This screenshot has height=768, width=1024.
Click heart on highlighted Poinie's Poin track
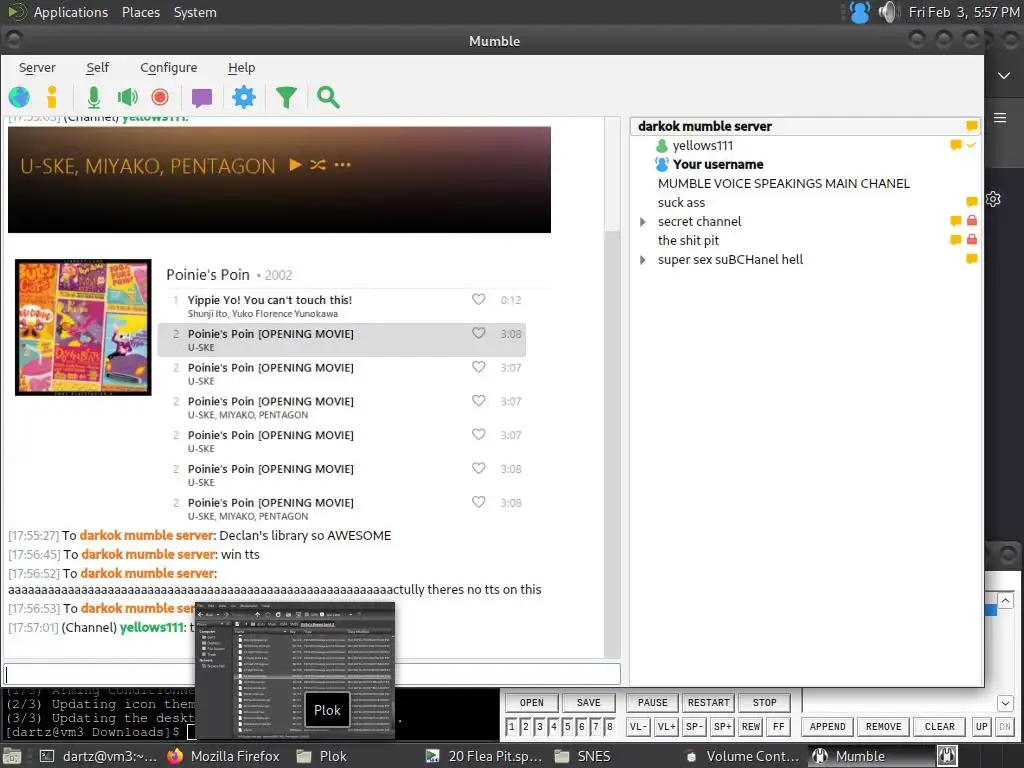(x=479, y=333)
